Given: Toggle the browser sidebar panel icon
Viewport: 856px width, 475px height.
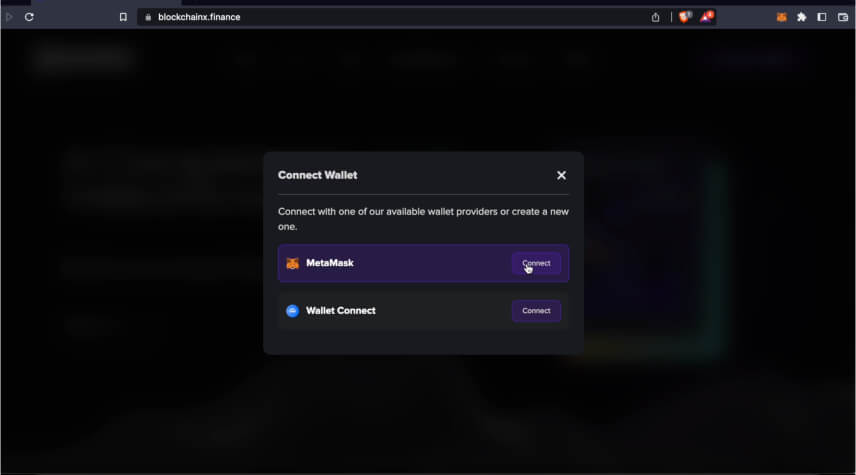Looking at the screenshot, I should 822,17.
